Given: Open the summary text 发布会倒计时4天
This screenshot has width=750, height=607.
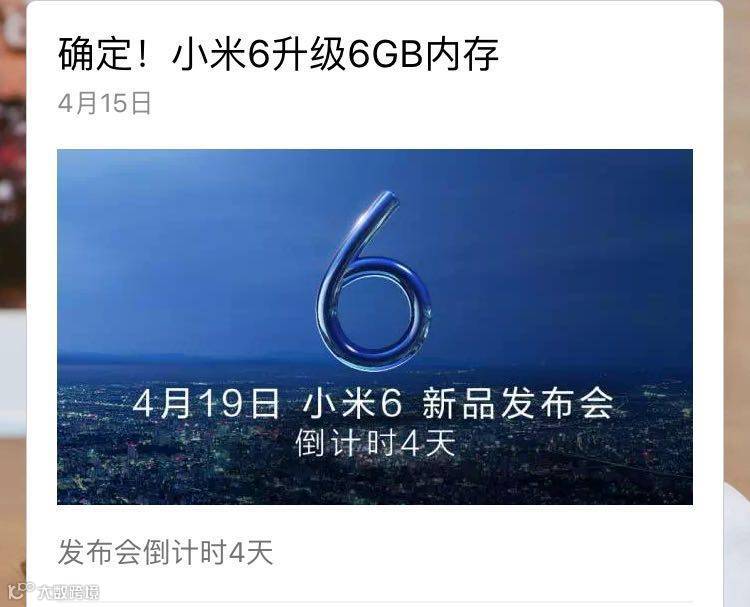Looking at the screenshot, I should coord(165,552).
